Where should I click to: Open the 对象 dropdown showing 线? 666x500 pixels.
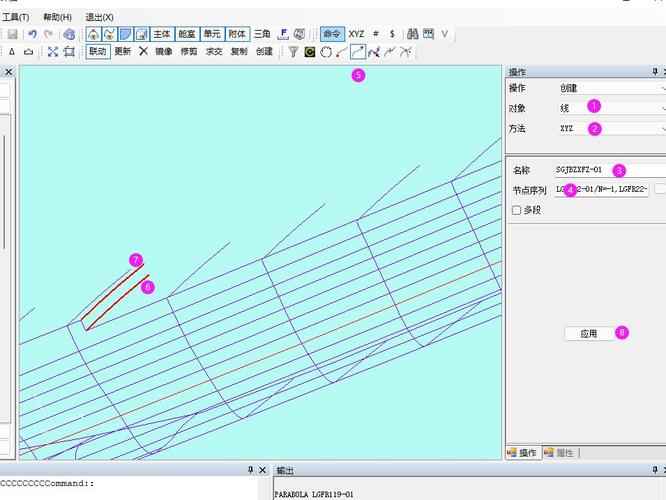point(610,108)
